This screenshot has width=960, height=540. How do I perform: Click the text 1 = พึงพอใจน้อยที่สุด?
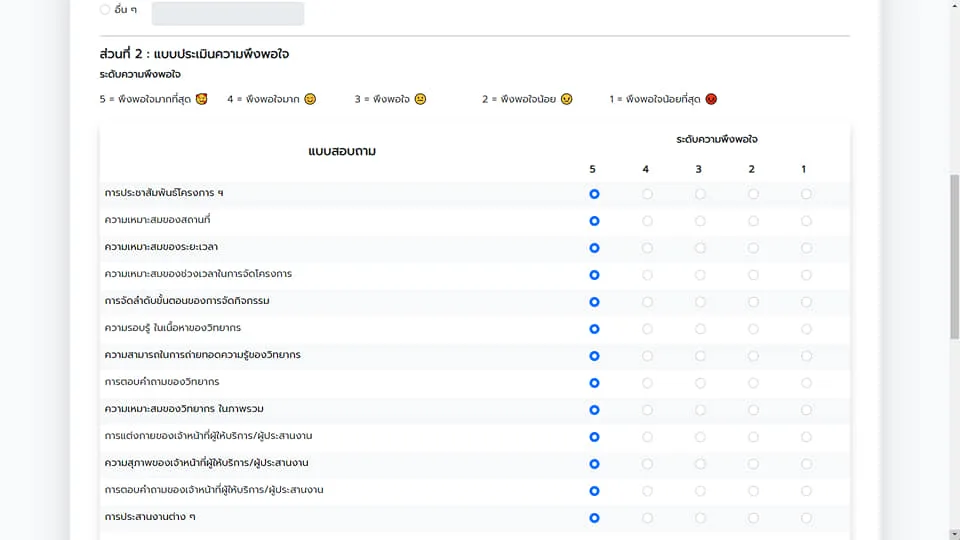tap(654, 99)
